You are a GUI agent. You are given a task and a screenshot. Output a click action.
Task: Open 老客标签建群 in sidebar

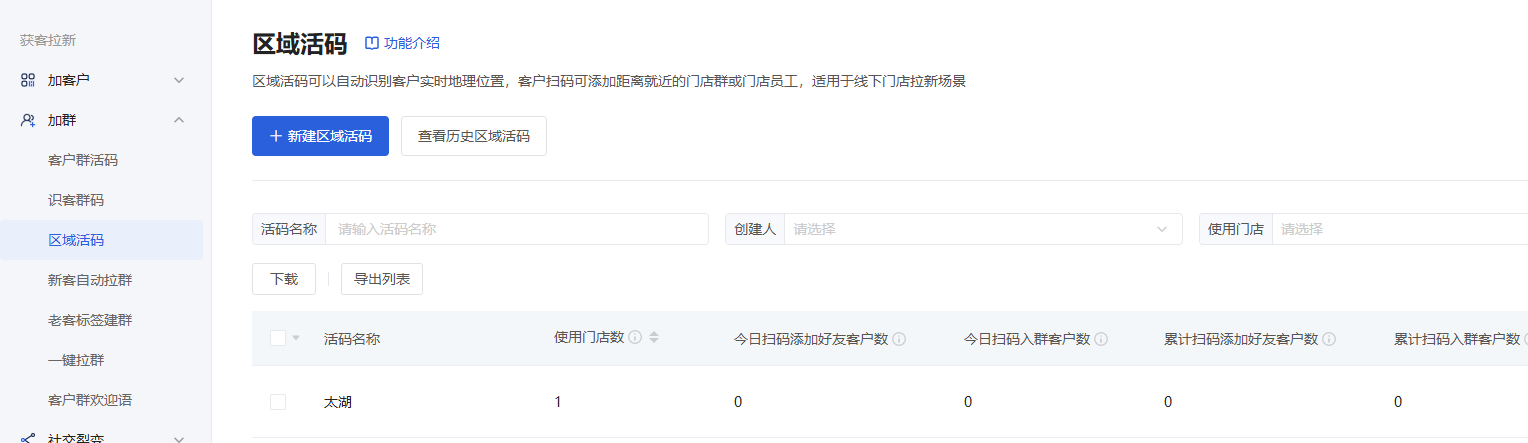(90, 320)
